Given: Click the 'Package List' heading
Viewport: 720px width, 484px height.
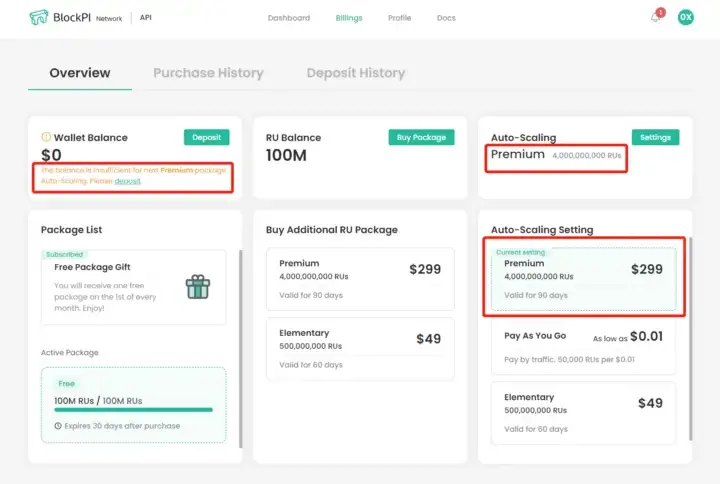Looking at the screenshot, I should pos(72,230).
